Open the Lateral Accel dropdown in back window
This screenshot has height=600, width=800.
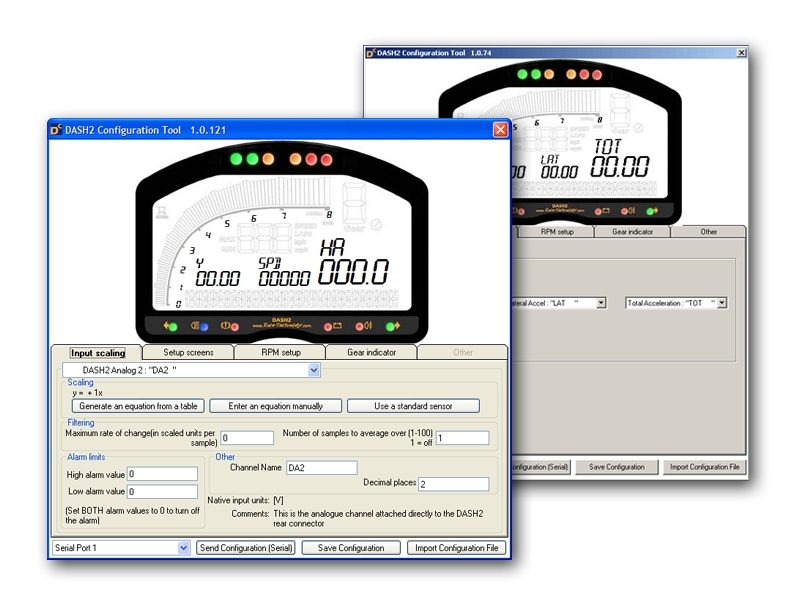click(601, 303)
